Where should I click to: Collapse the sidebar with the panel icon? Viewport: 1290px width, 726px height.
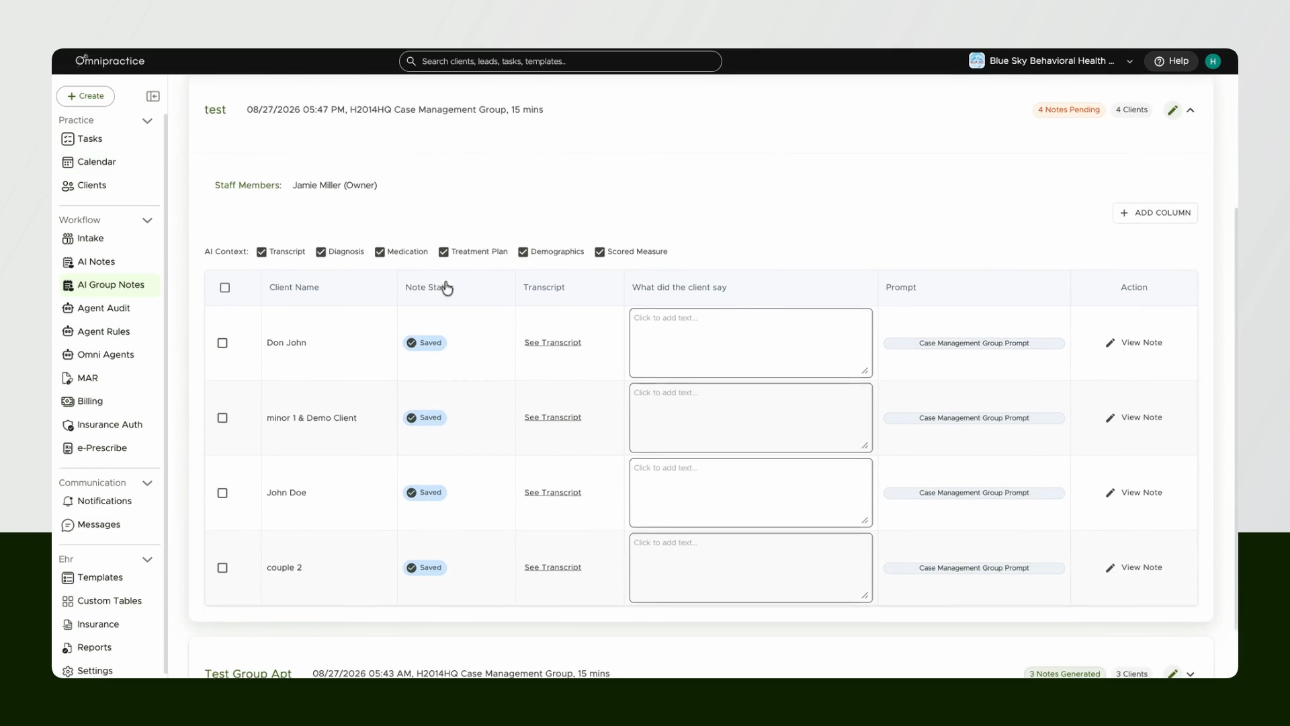153,96
